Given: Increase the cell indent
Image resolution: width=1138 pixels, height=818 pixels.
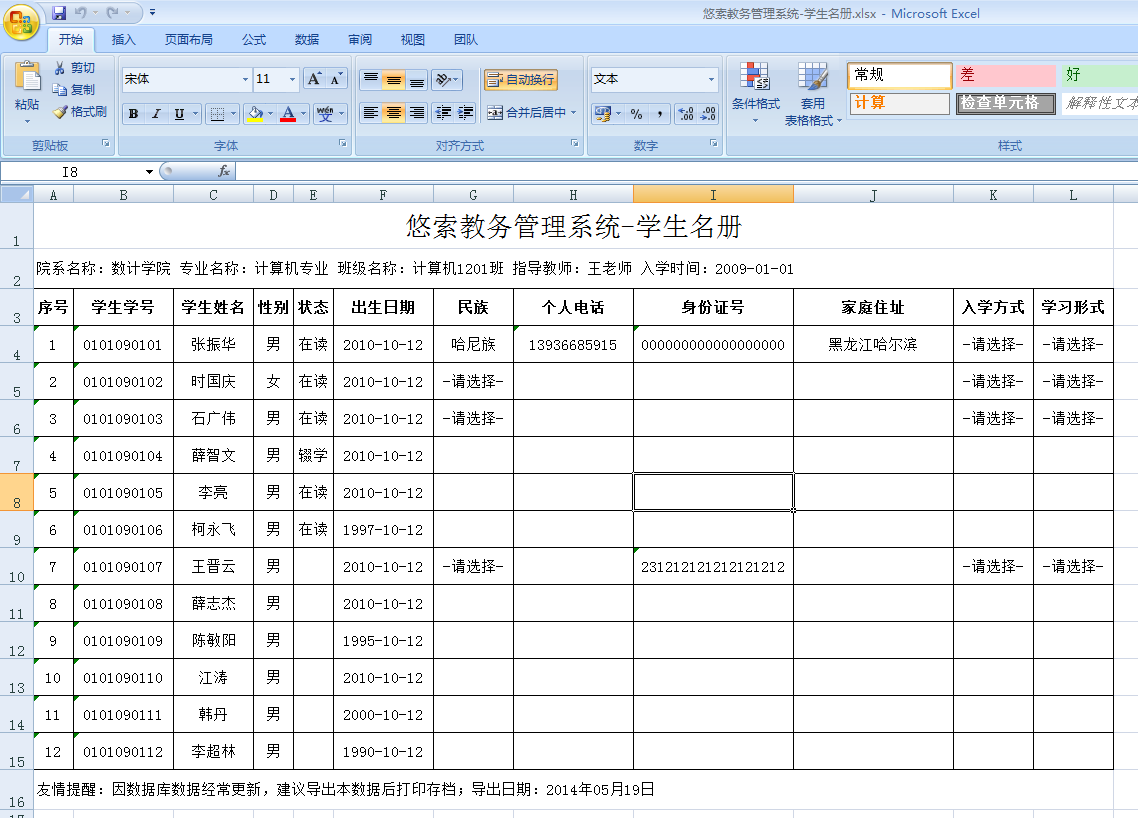Looking at the screenshot, I should pyautogui.click(x=465, y=113).
